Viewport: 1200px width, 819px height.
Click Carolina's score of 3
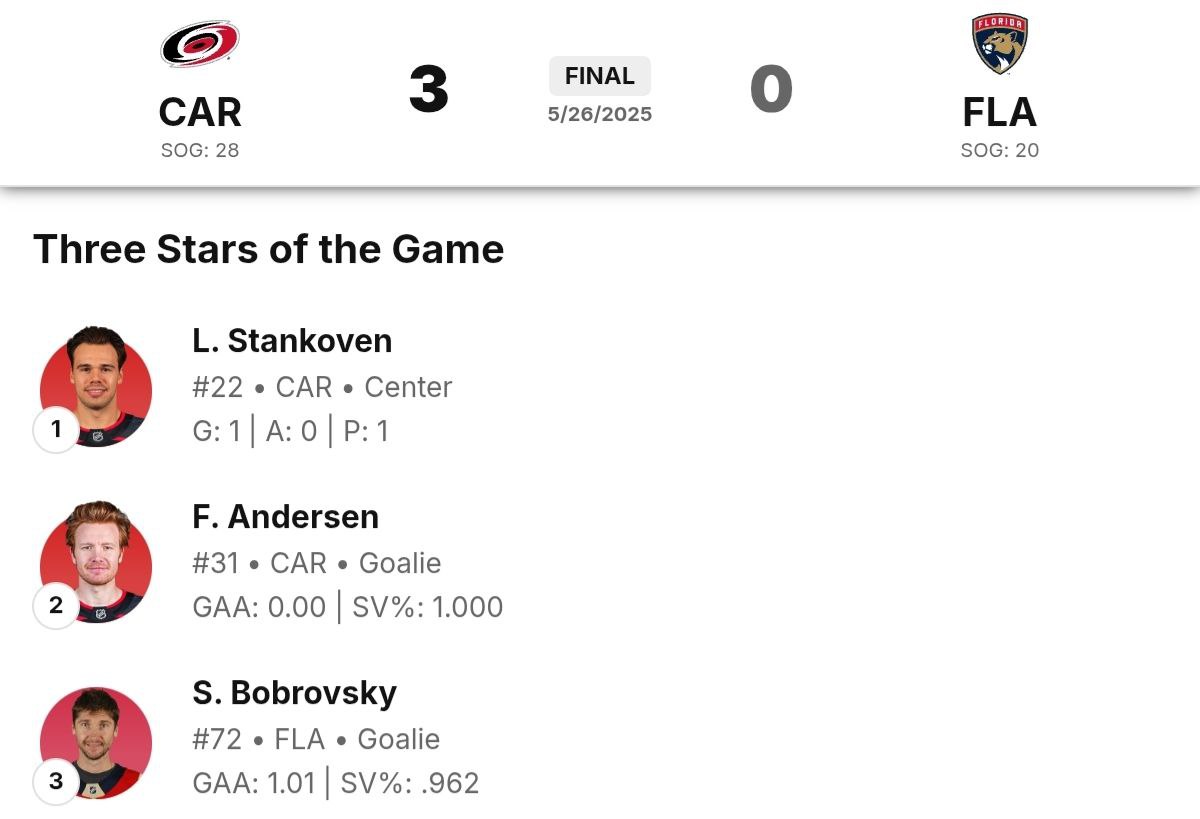429,89
